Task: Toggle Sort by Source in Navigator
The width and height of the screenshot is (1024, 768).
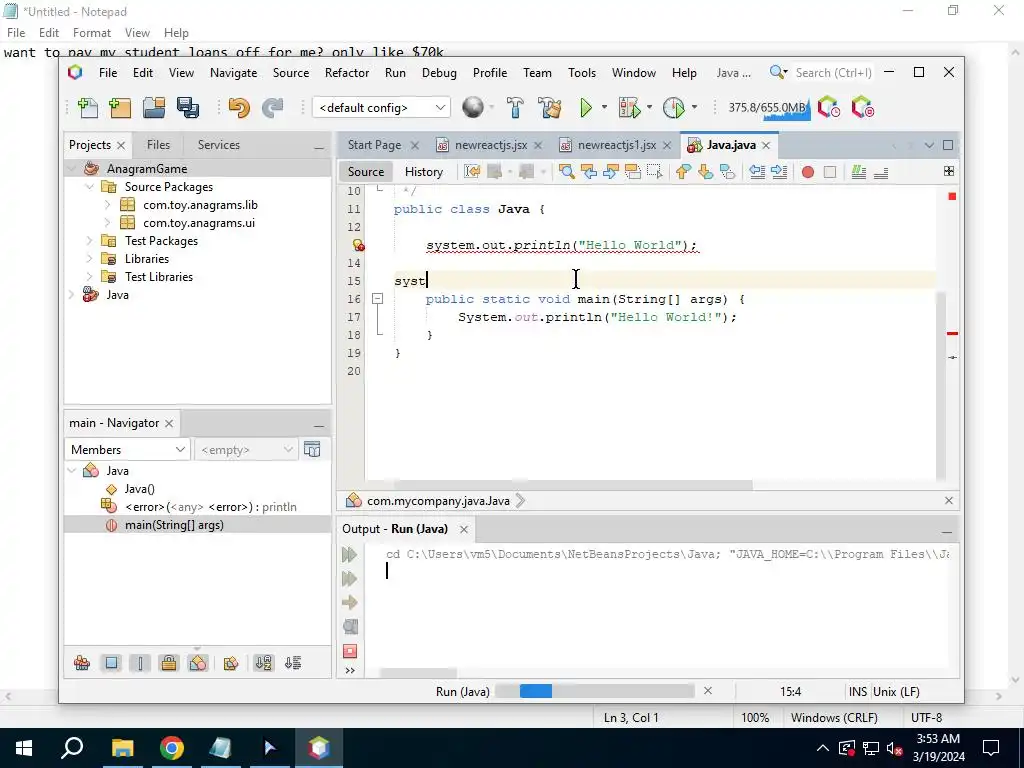Action: pyautogui.click(x=293, y=664)
